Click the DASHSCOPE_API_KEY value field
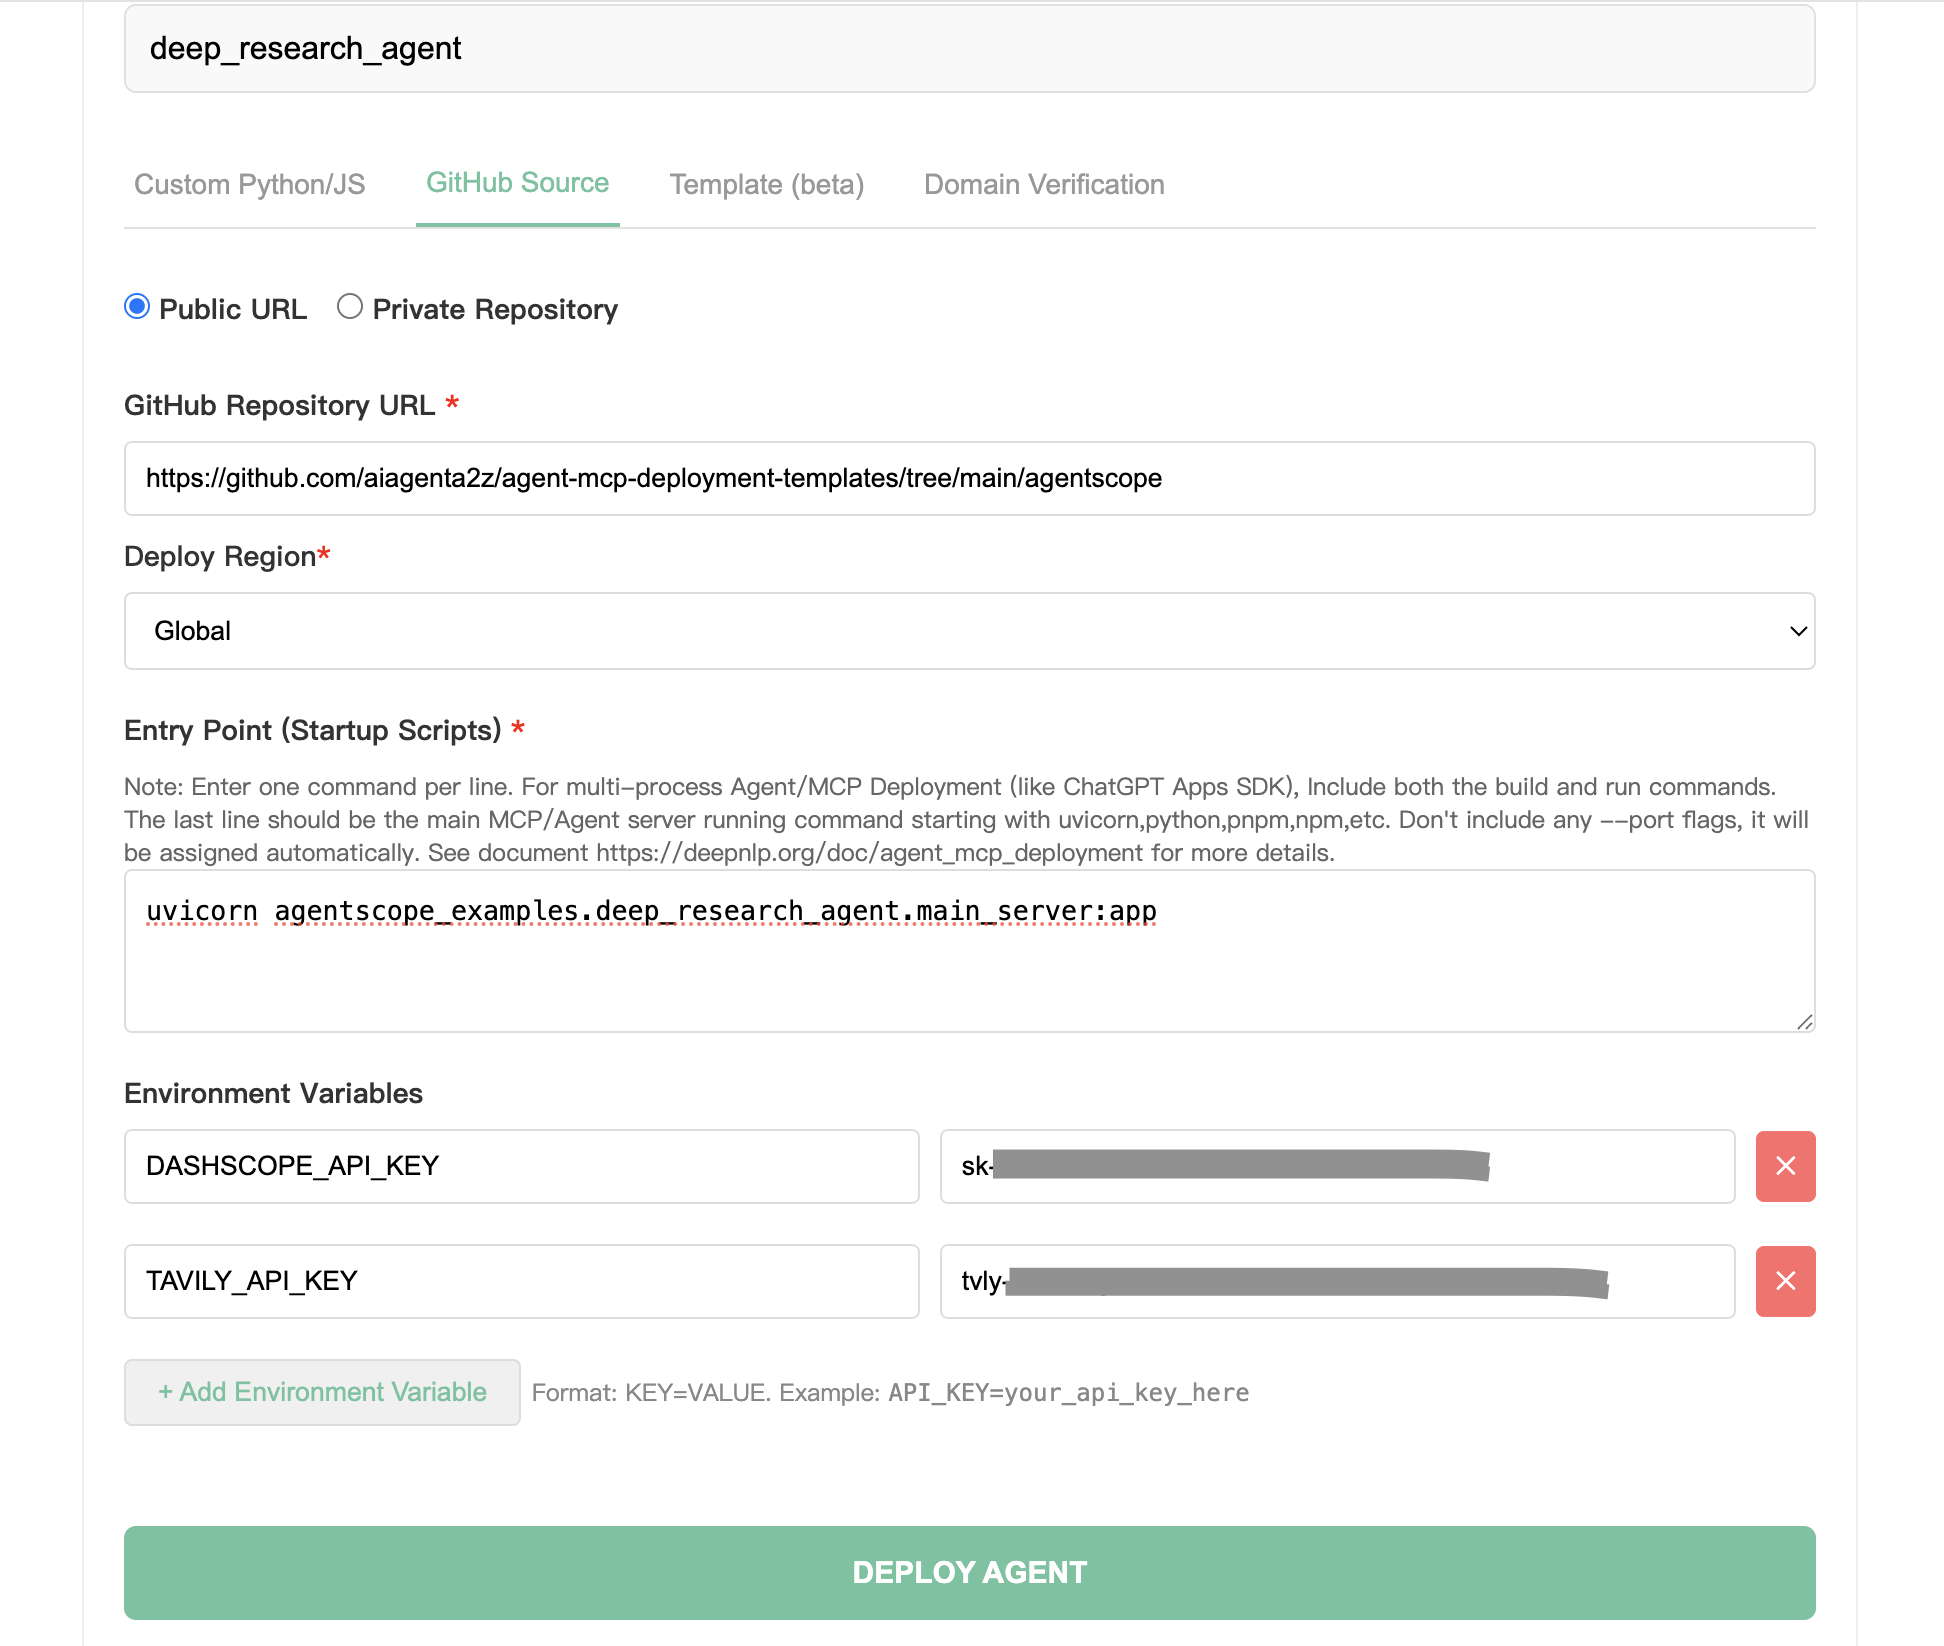The width and height of the screenshot is (1944, 1646). [x=1338, y=1166]
